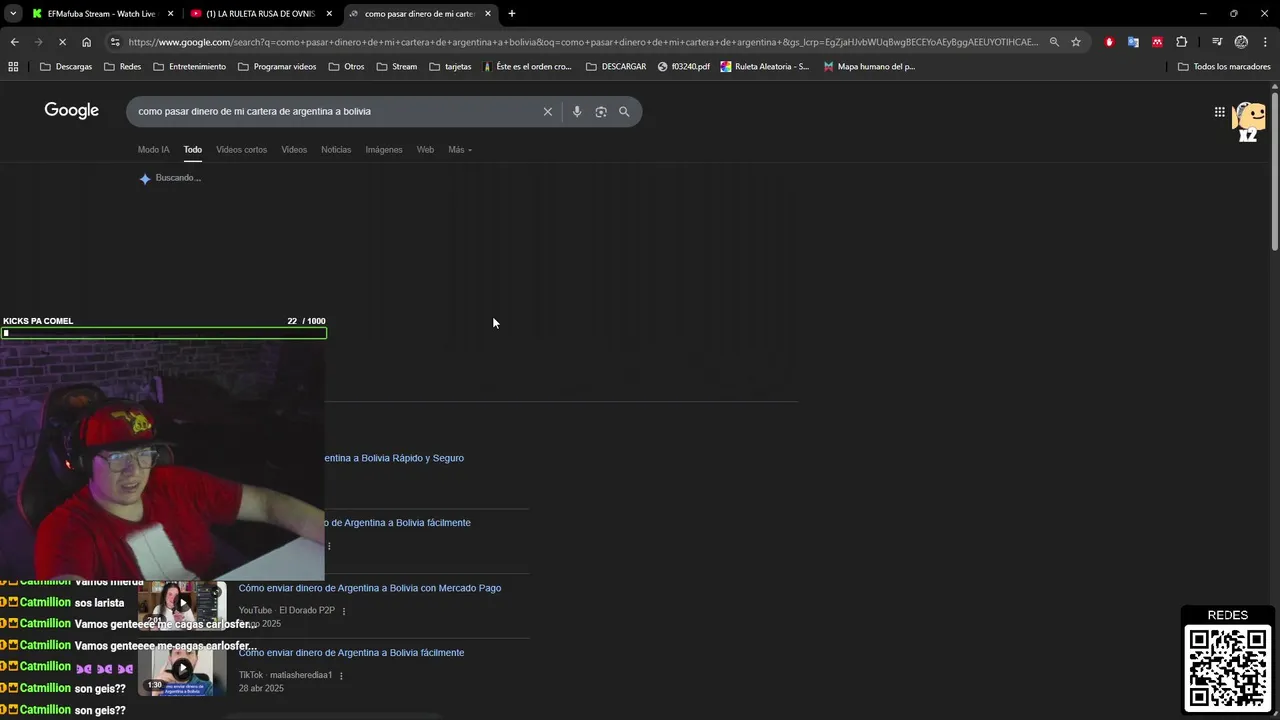Click the page vertical scrollbar

pos(1274,170)
